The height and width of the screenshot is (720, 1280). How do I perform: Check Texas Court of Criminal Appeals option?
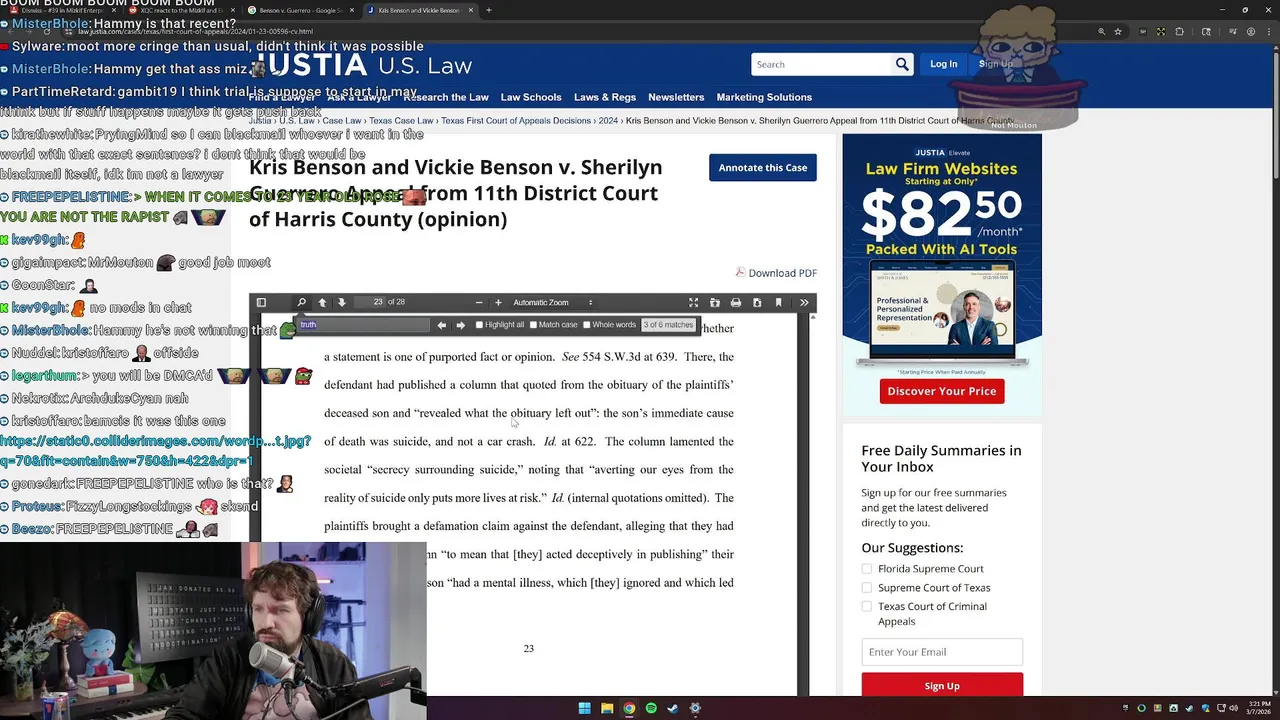(866, 606)
